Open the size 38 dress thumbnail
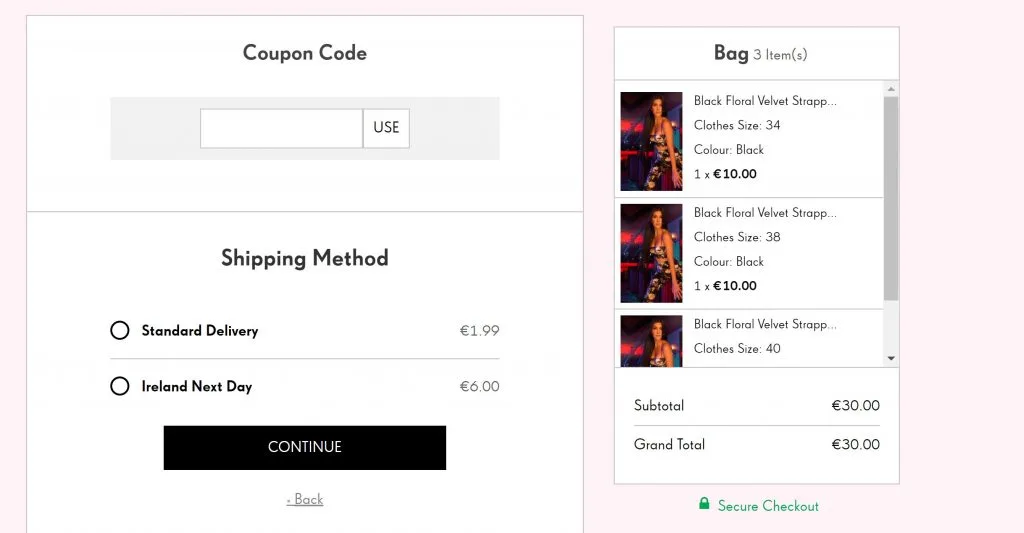The image size is (1024, 533). pos(651,253)
